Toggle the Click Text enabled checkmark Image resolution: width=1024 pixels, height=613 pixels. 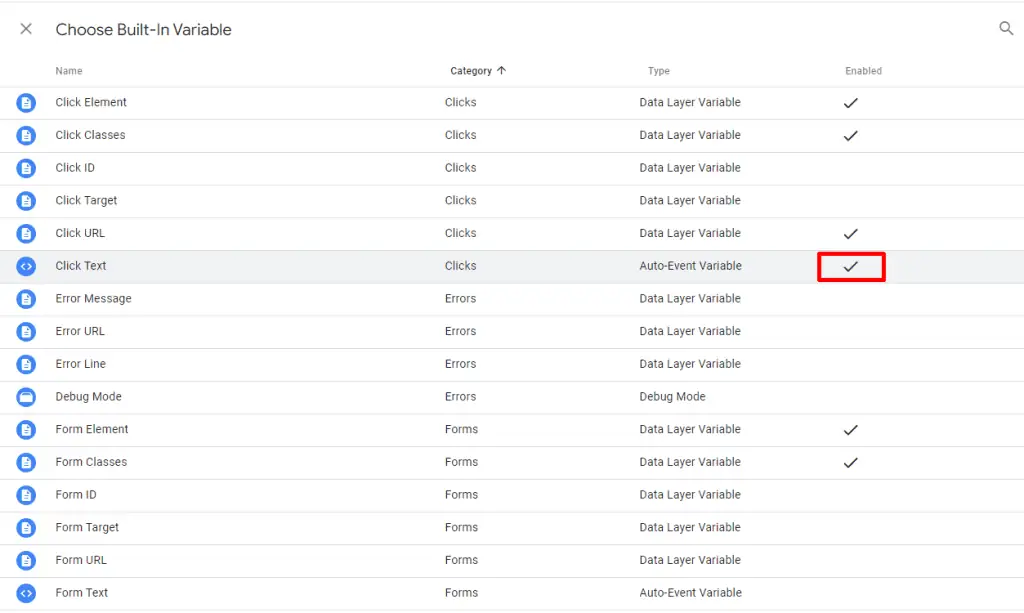click(851, 267)
